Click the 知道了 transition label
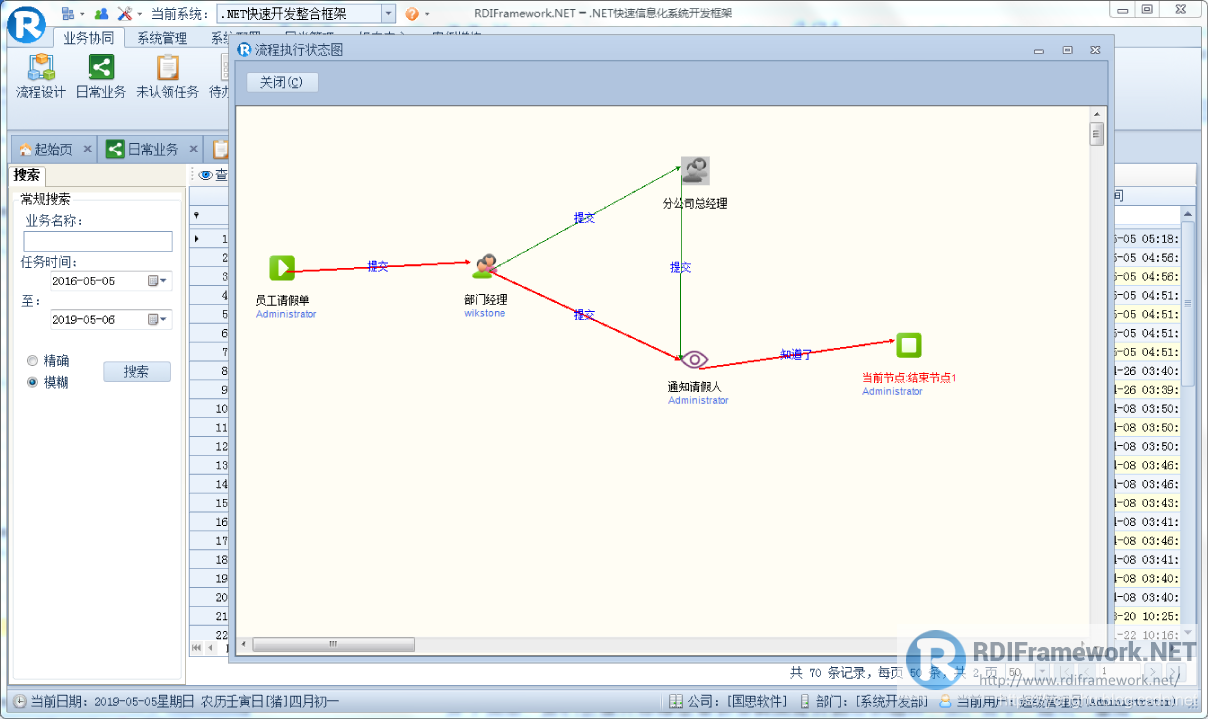 coord(796,354)
